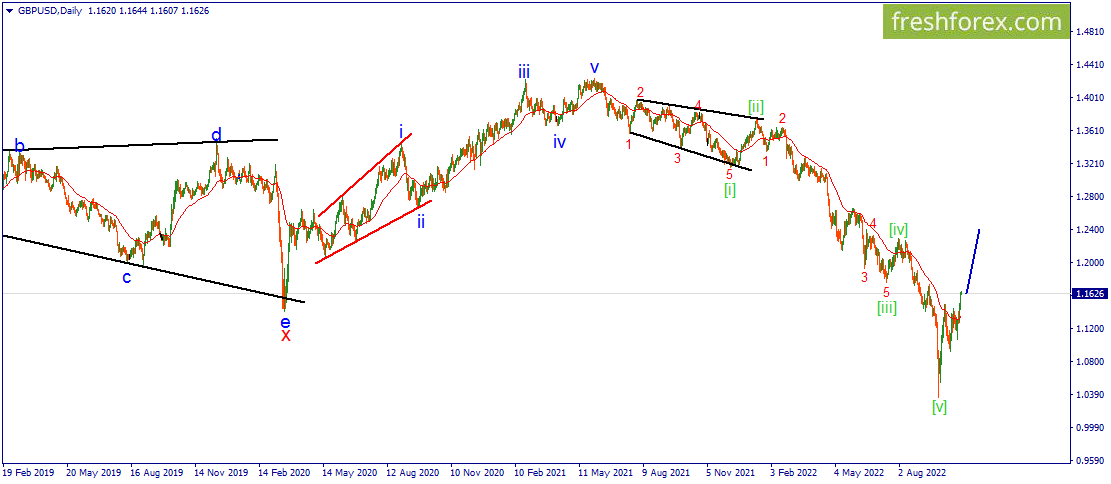Click the 2 Aug 2022 date label
This screenshot has width=1111, height=484.
[922, 472]
